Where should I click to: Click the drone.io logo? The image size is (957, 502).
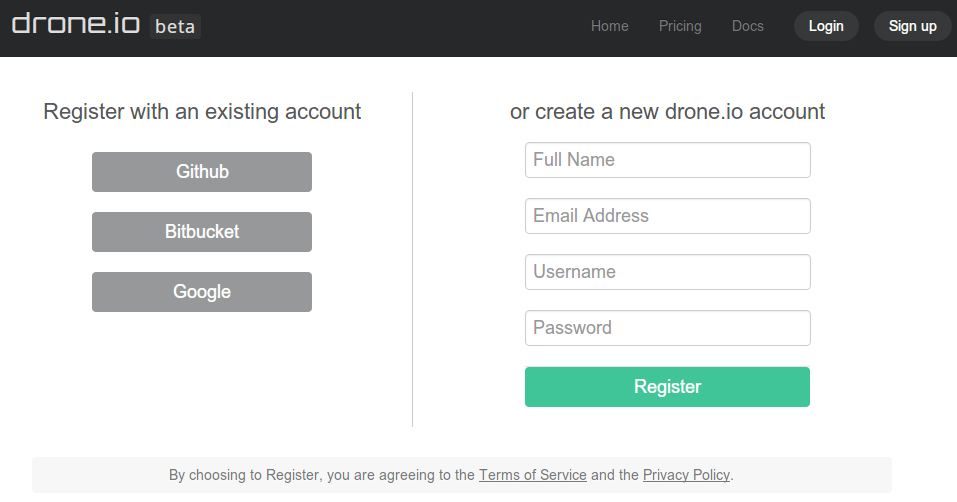(x=76, y=25)
